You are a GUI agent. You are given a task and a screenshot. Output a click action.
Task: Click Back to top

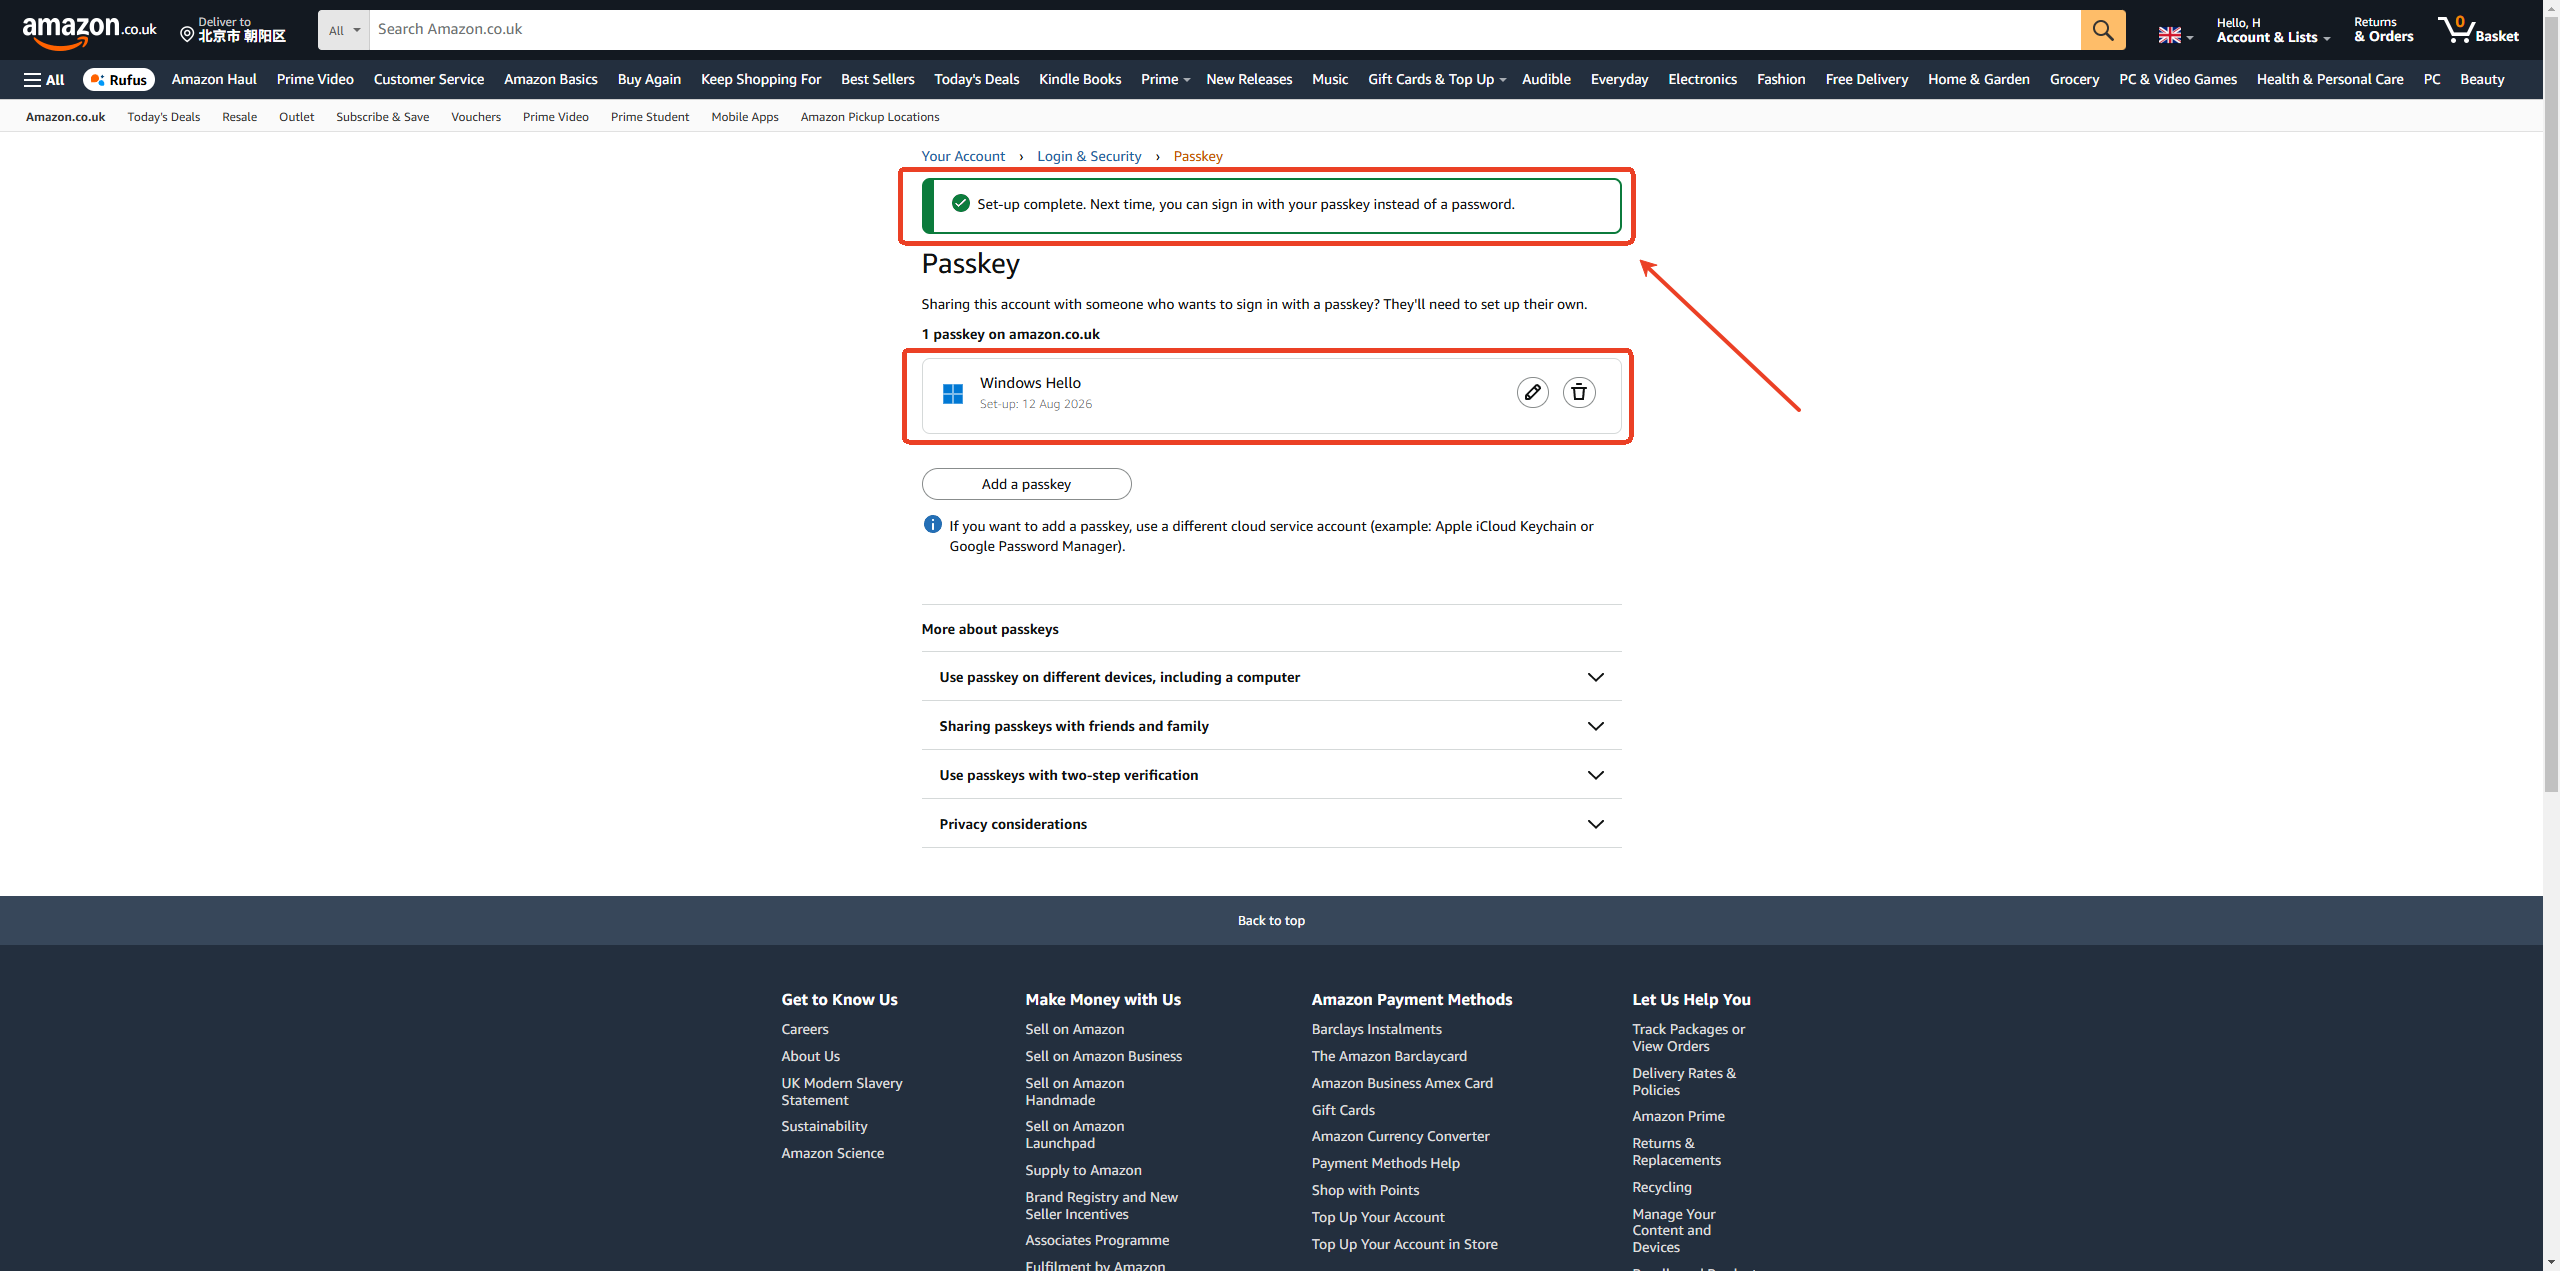tap(1271, 921)
